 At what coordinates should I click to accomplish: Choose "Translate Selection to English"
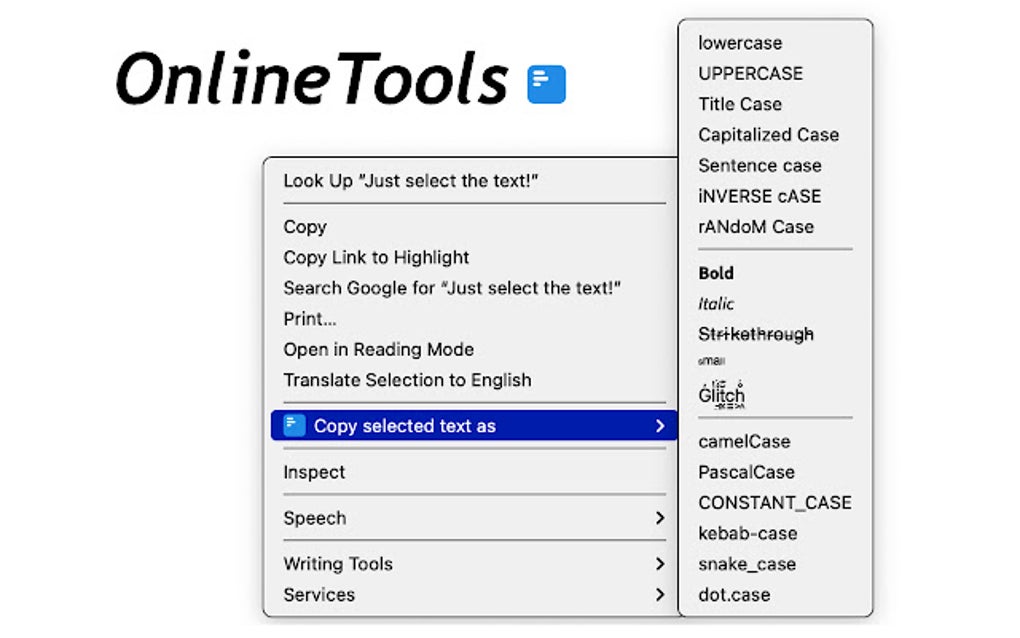tap(406, 380)
